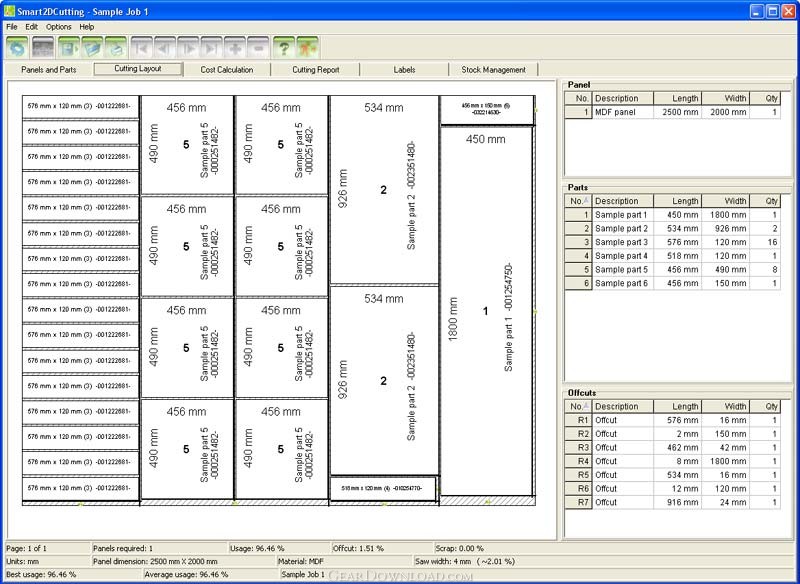Select Sample part 3 row in Parts

click(x=672, y=242)
